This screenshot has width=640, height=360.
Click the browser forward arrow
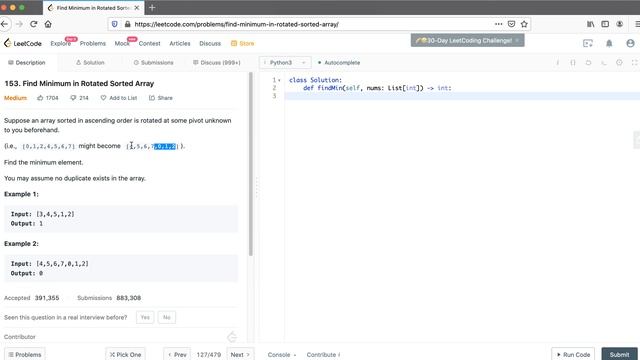point(19,24)
